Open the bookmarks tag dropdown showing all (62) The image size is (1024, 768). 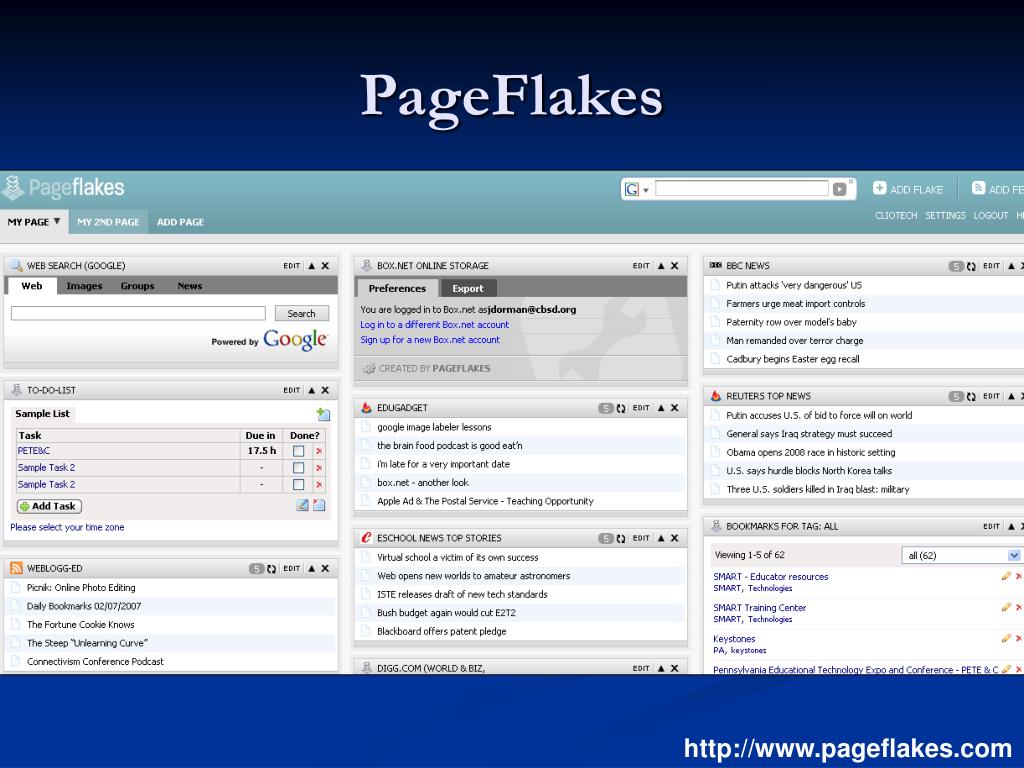[x=1014, y=556]
